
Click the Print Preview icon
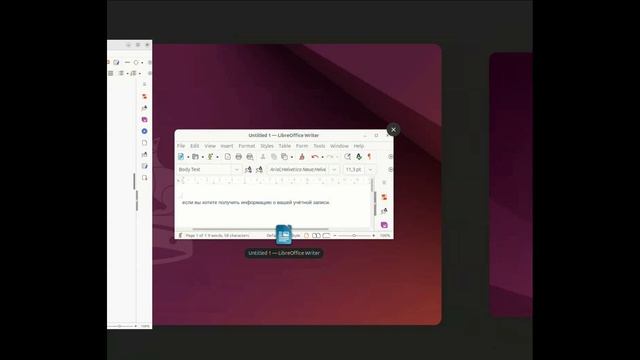[250, 157]
